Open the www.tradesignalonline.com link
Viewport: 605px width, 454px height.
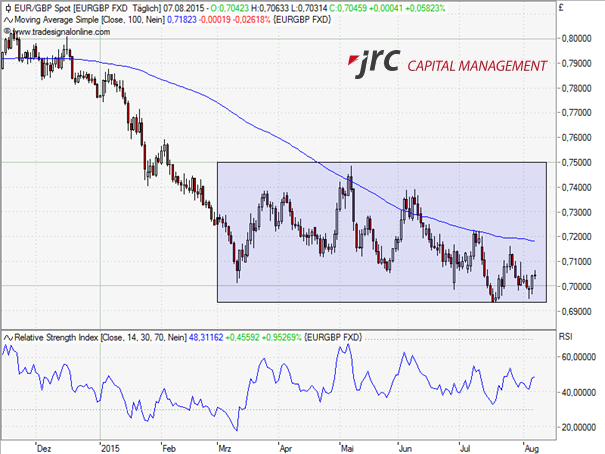pos(62,31)
